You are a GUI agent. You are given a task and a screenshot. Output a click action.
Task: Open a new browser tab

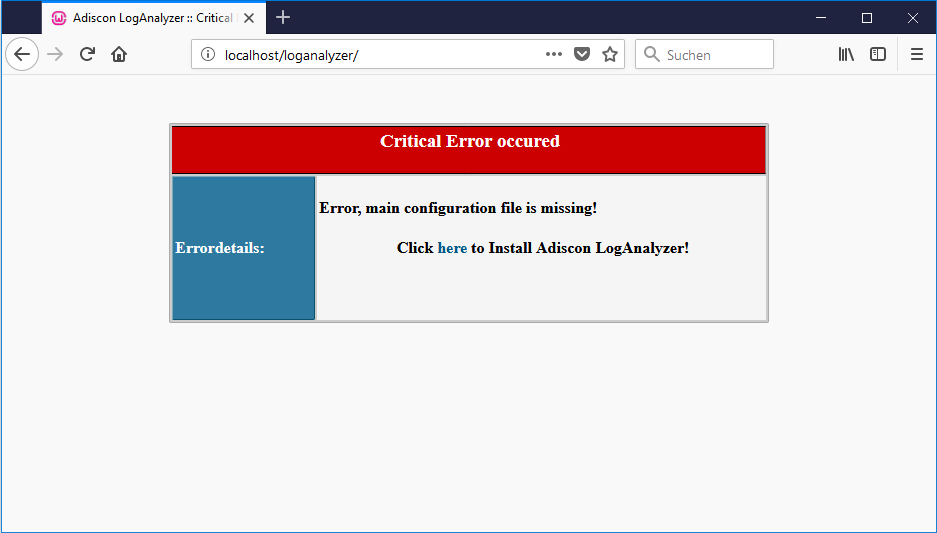tap(283, 17)
